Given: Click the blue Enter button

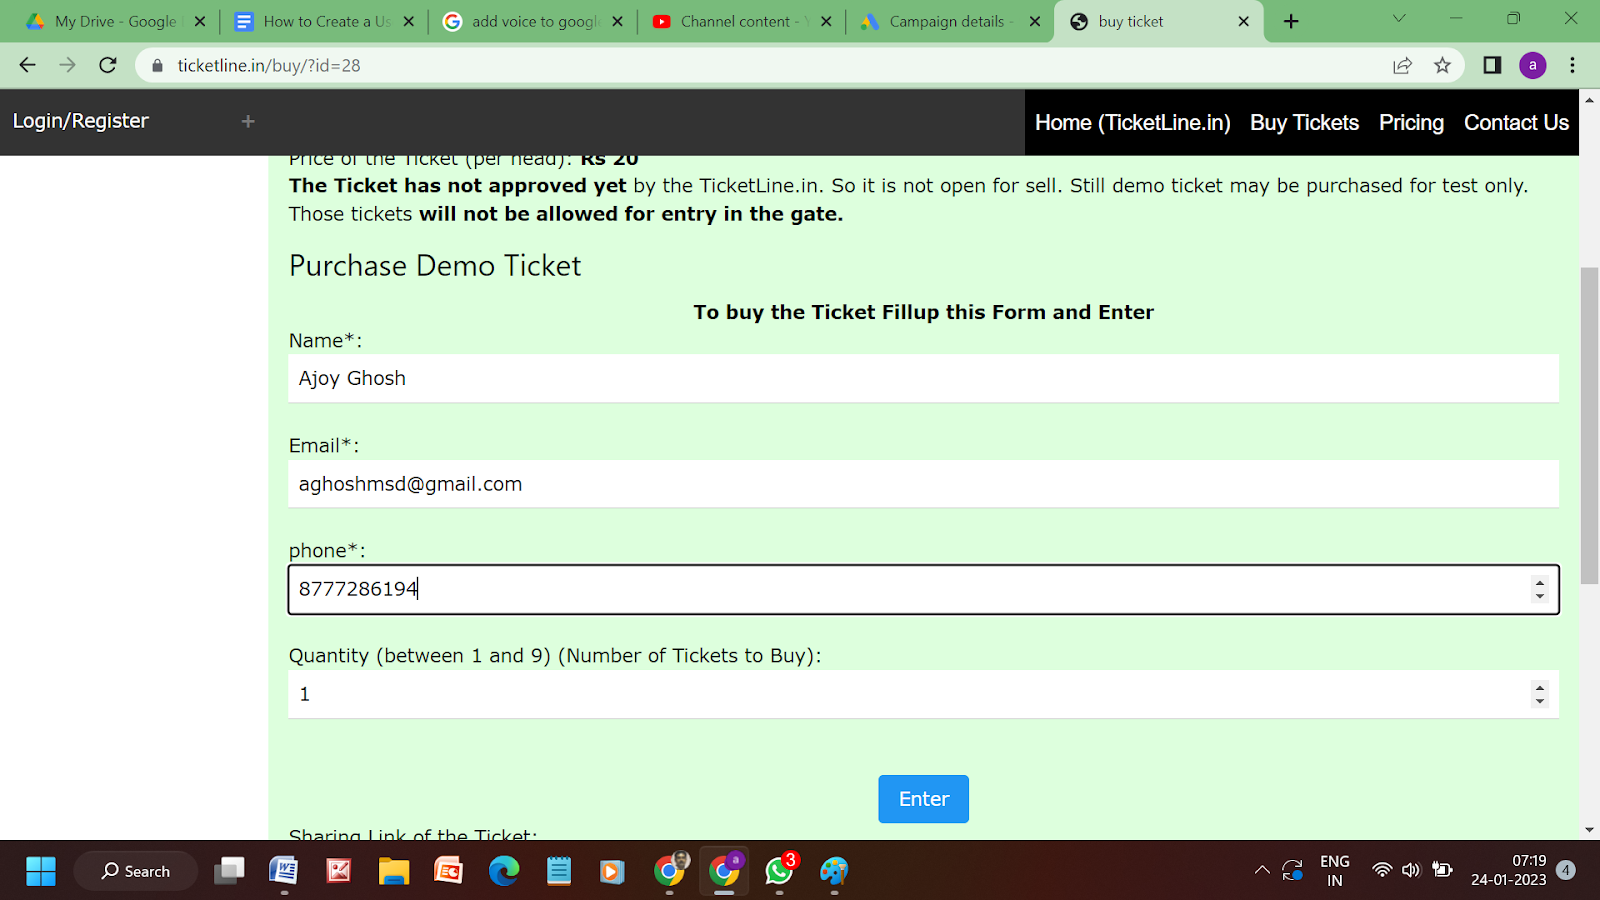Looking at the screenshot, I should click(923, 799).
